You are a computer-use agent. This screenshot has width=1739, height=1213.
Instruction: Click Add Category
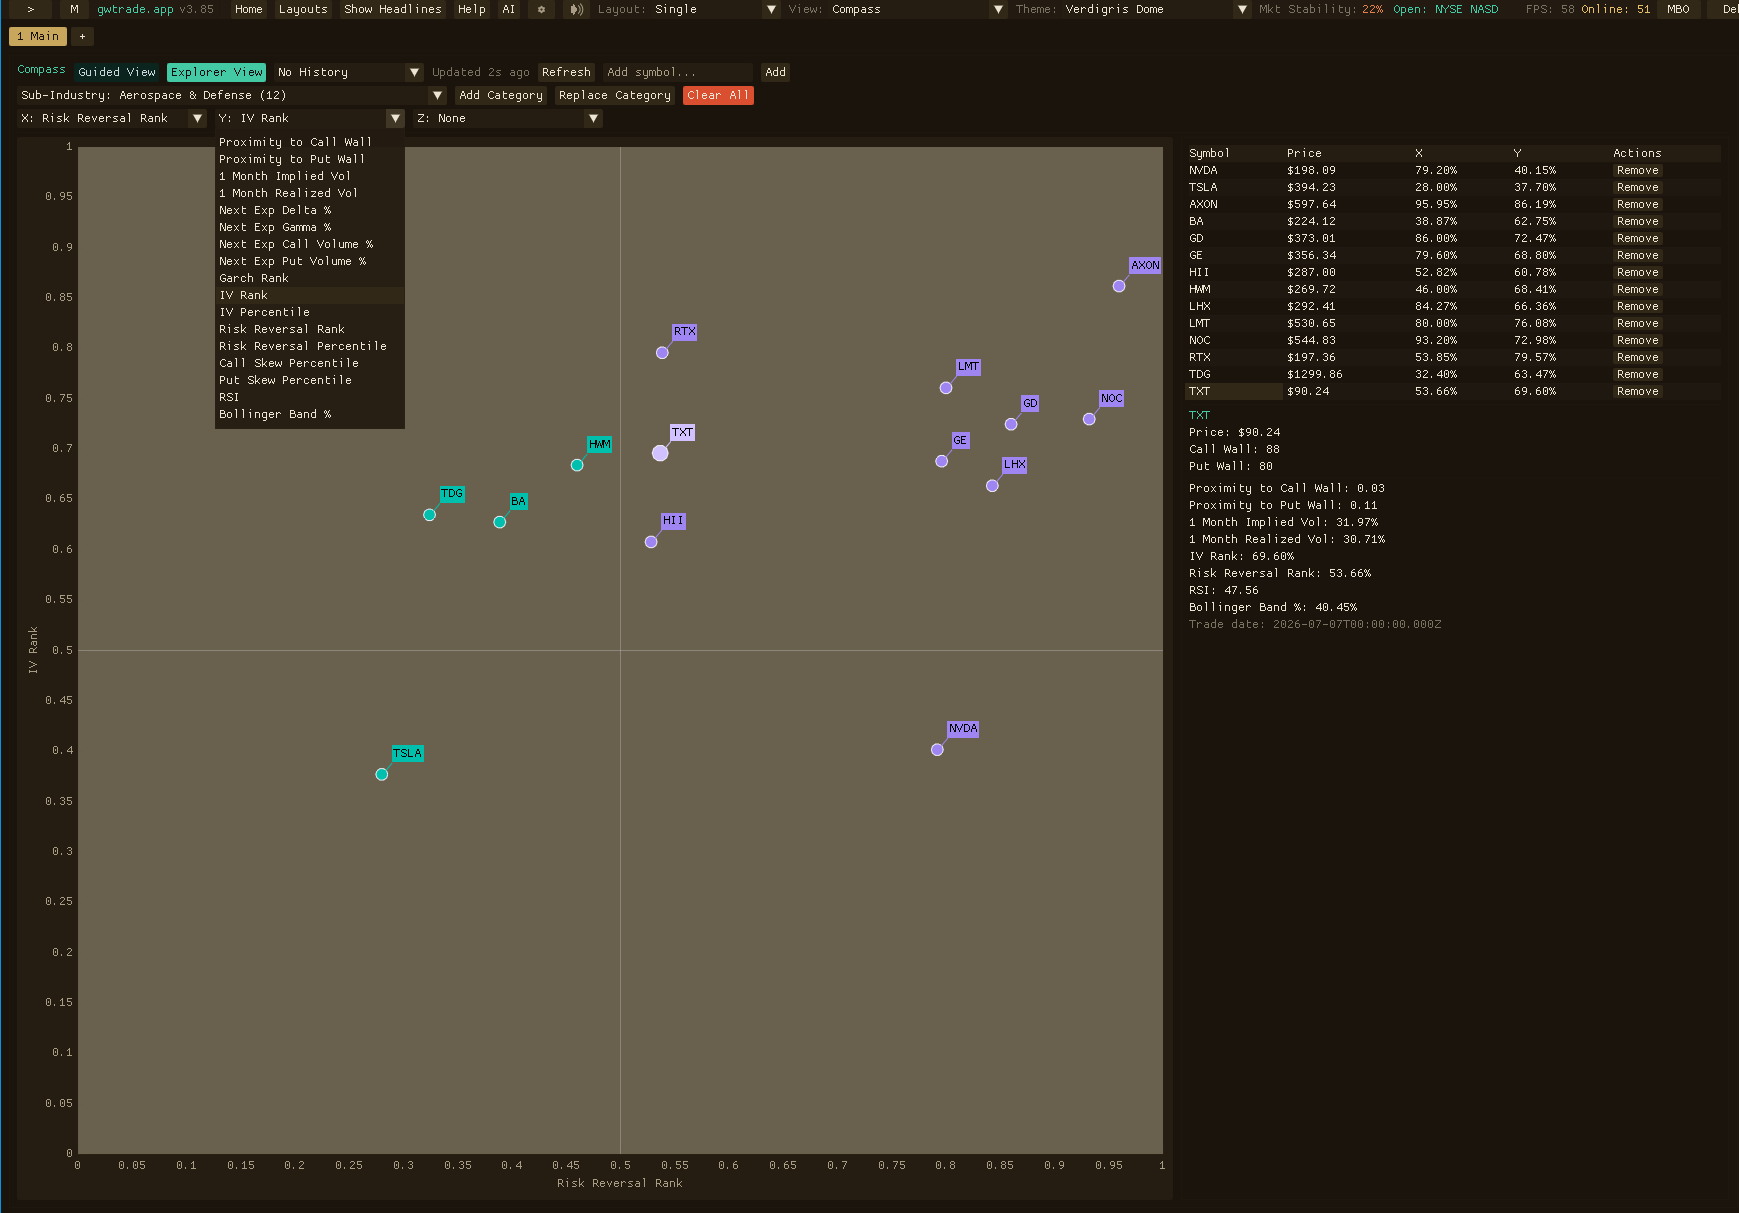[x=501, y=95]
